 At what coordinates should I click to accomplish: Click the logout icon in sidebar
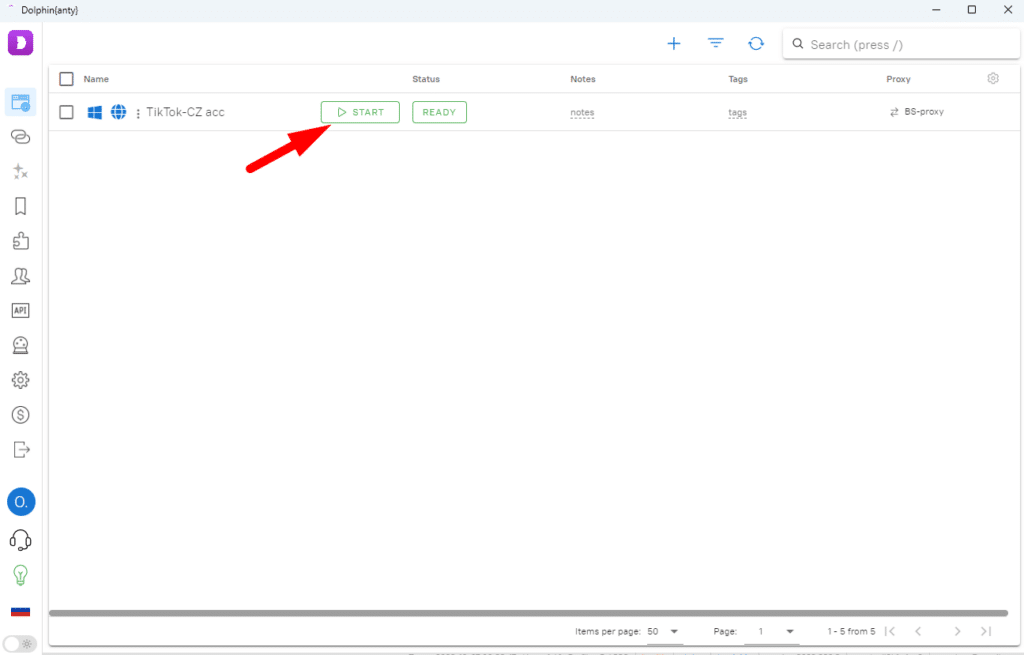tap(20, 449)
